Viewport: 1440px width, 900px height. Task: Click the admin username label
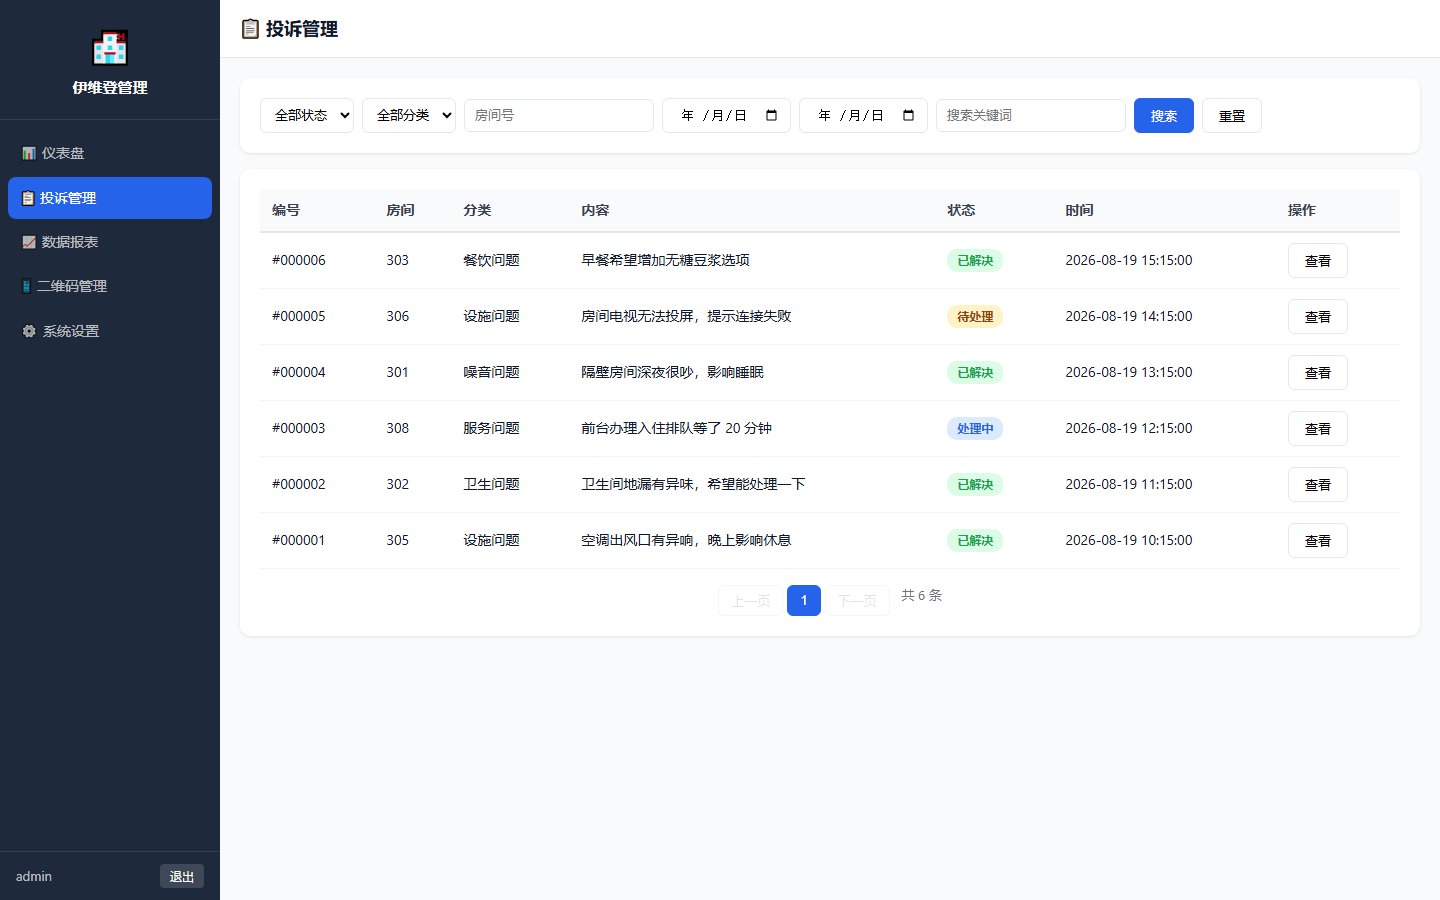point(34,876)
